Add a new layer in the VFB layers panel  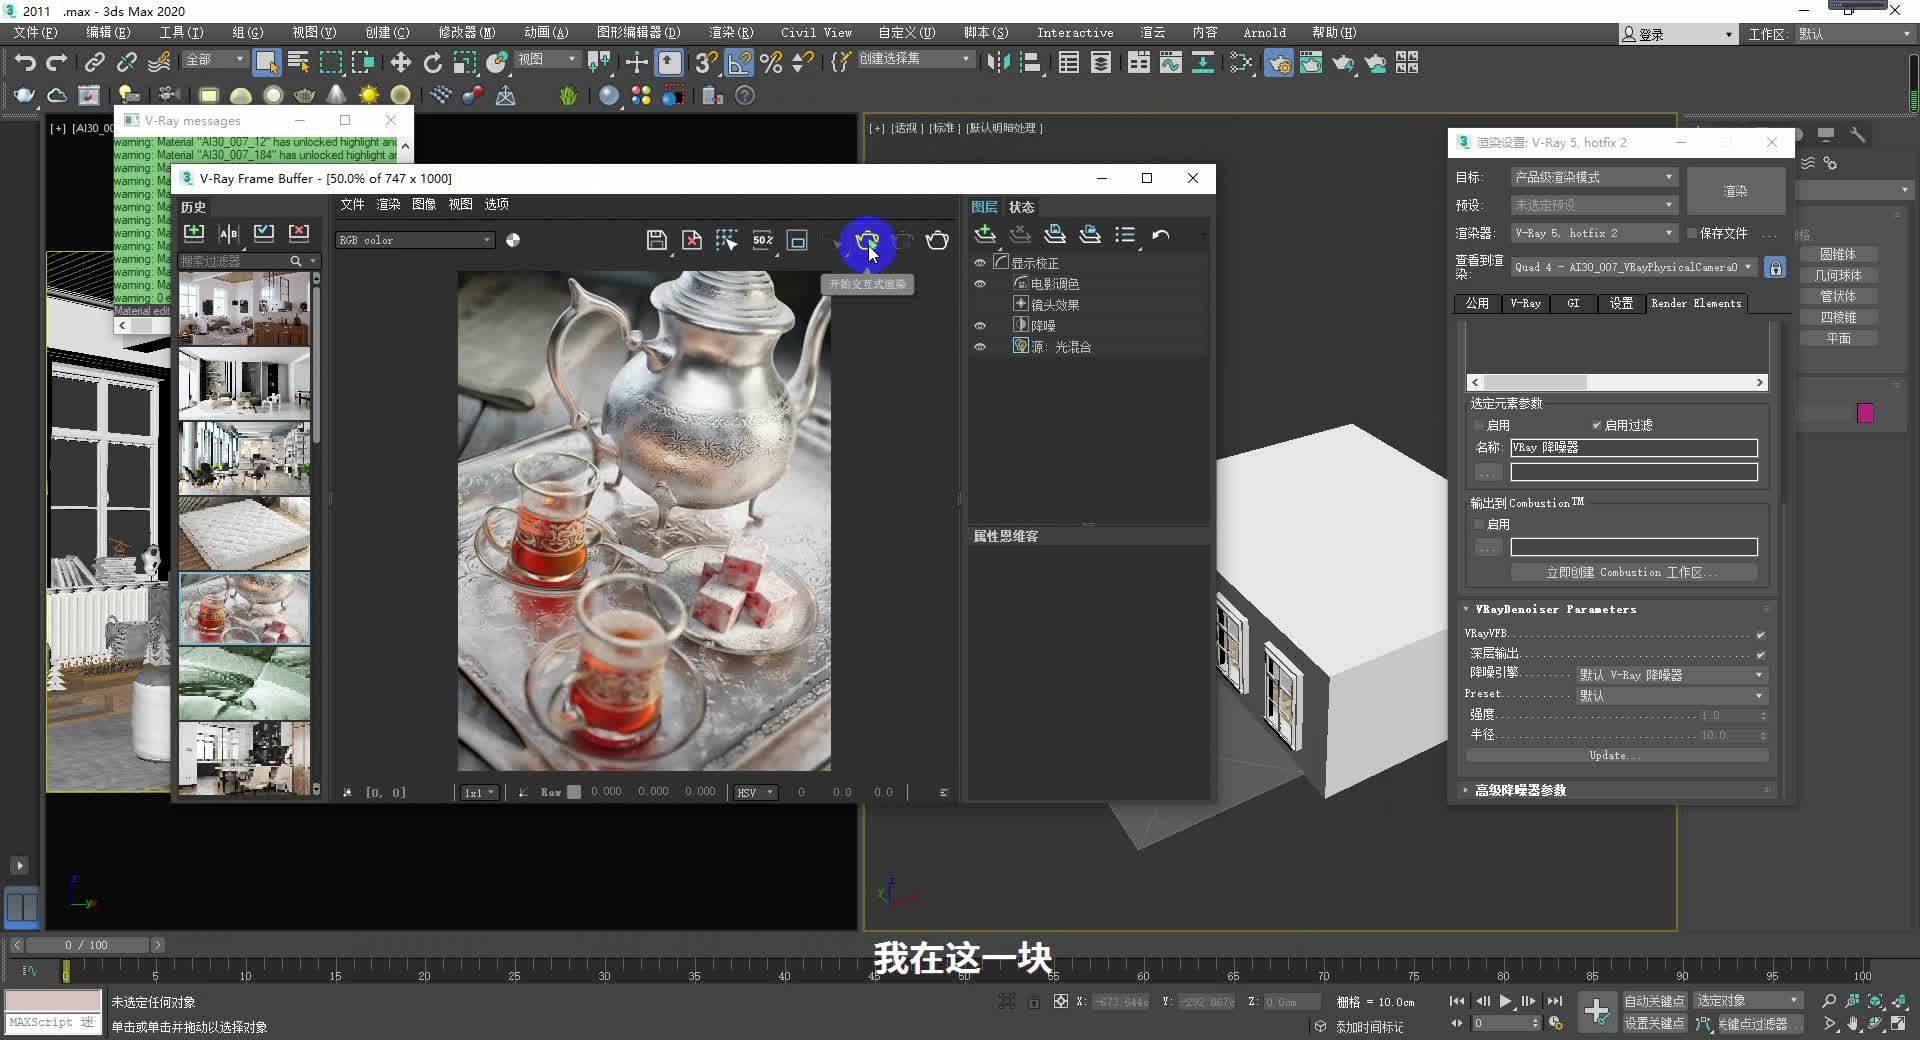coord(985,233)
